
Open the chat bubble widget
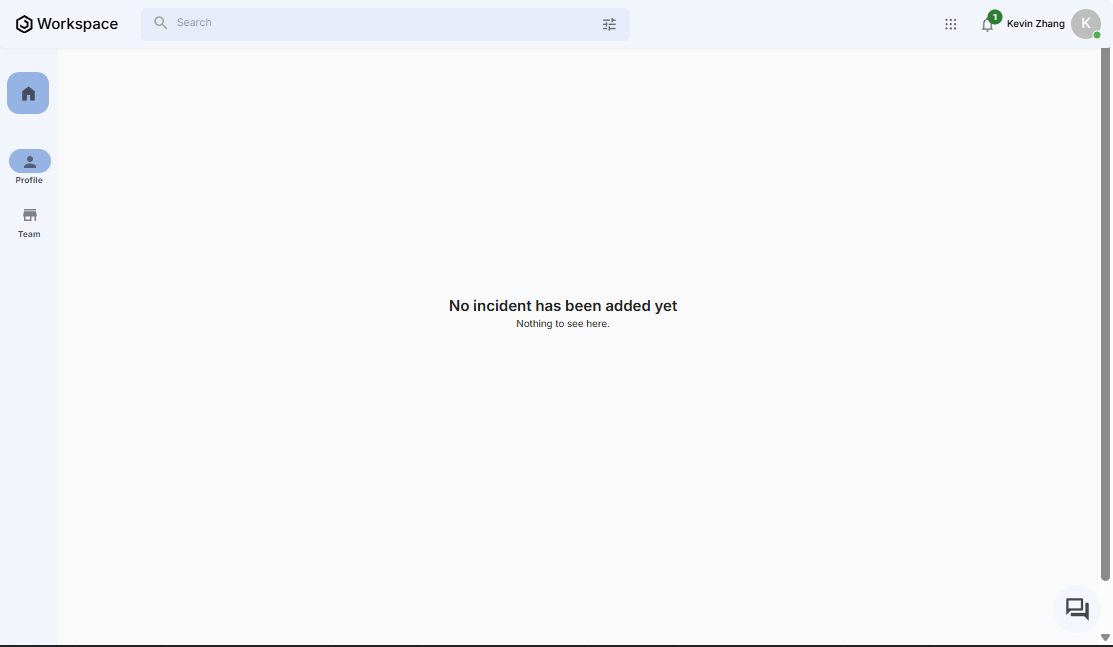coord(1077,609)
